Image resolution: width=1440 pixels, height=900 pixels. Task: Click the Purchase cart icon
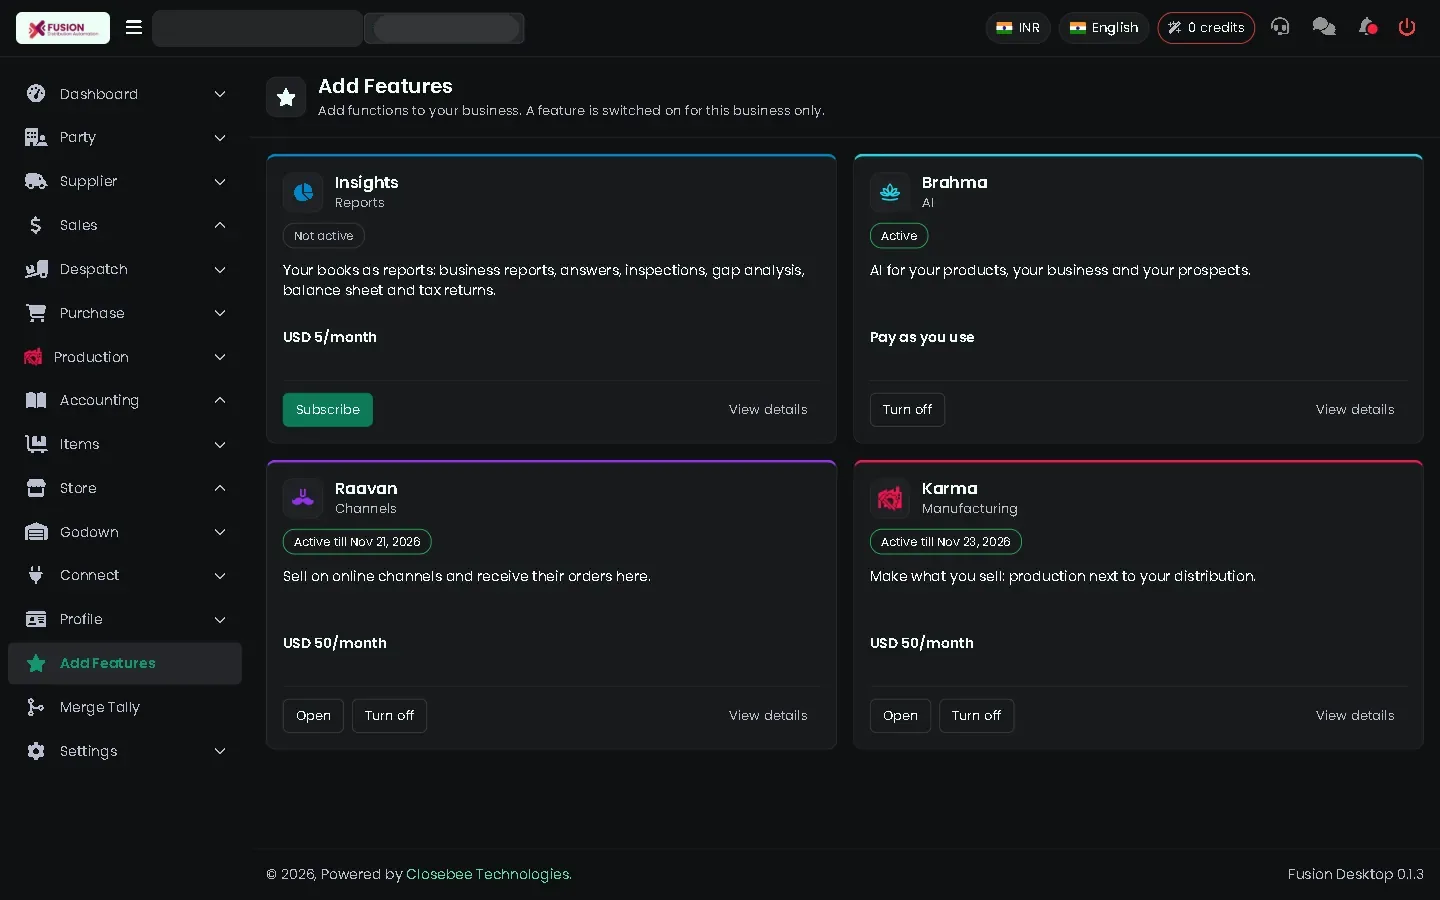[36, 313]
